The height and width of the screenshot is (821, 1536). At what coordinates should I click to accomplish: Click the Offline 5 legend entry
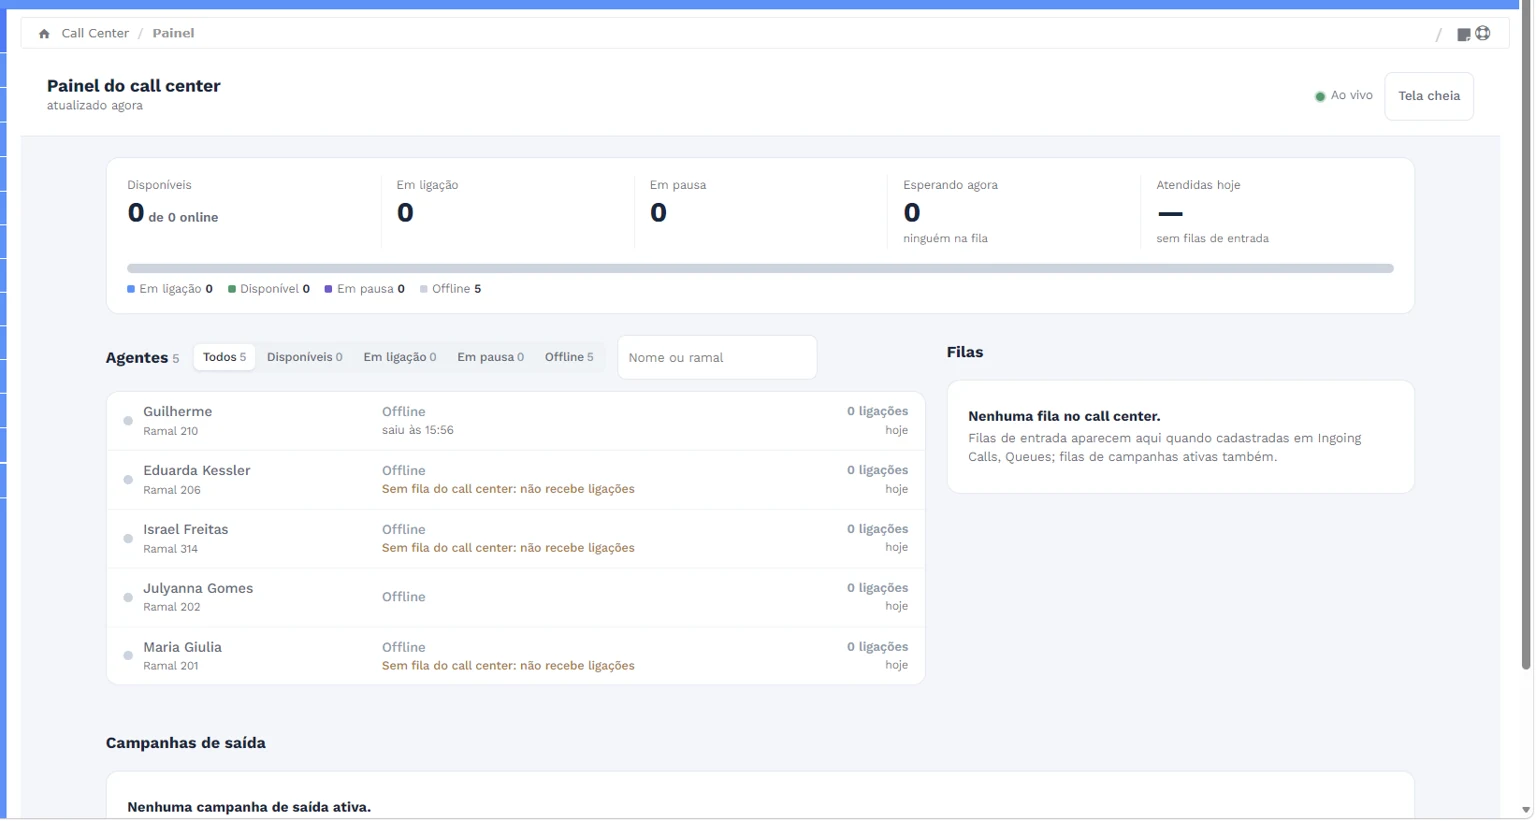(451, 289)
